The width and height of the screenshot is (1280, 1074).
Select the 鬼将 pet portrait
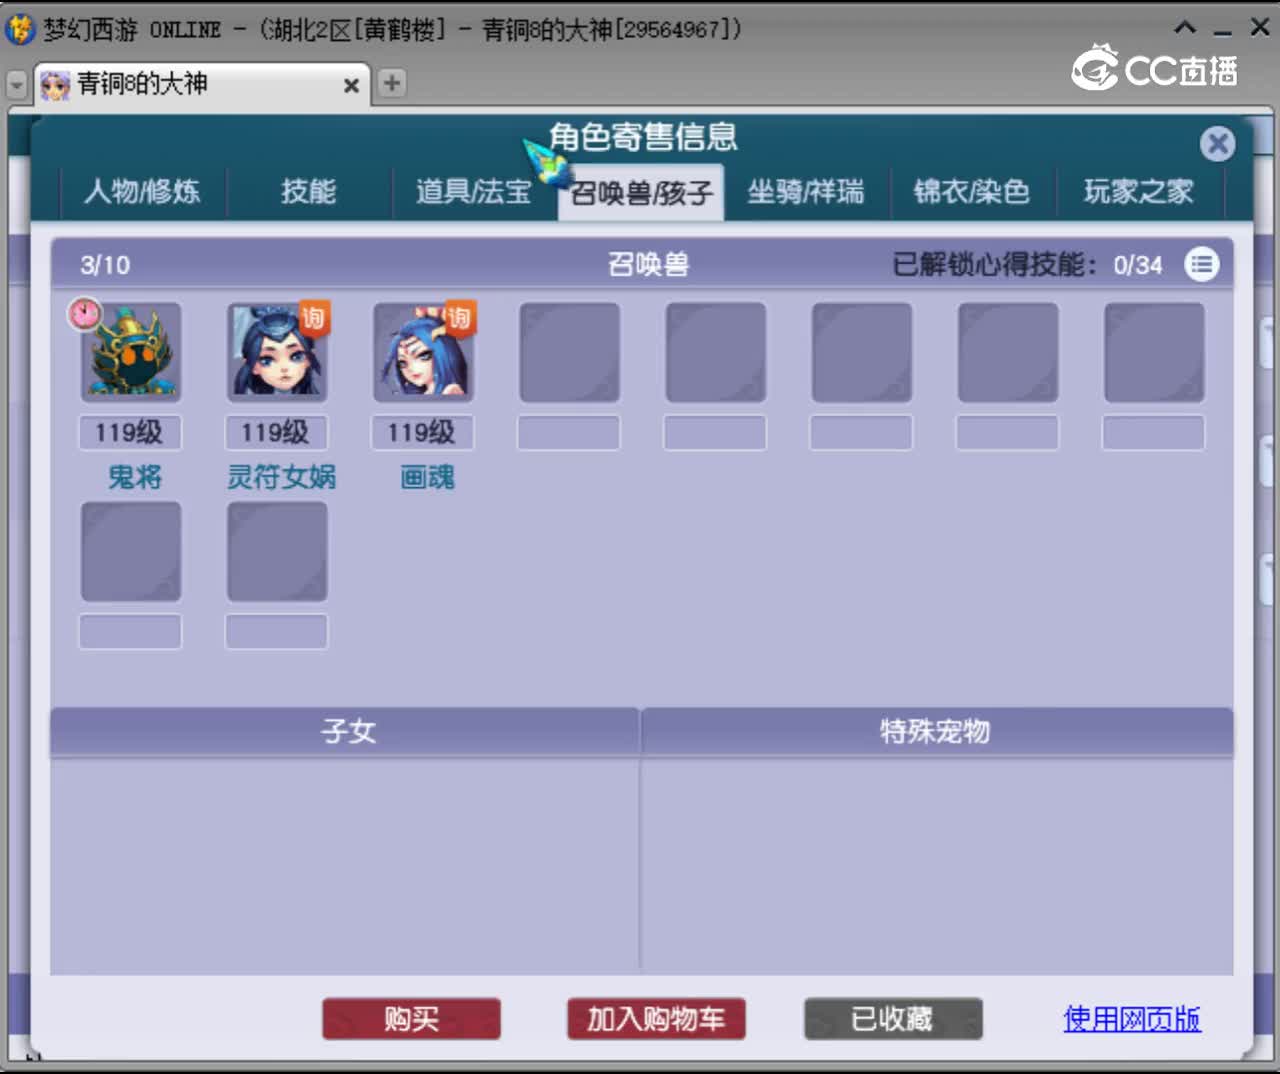131,352
